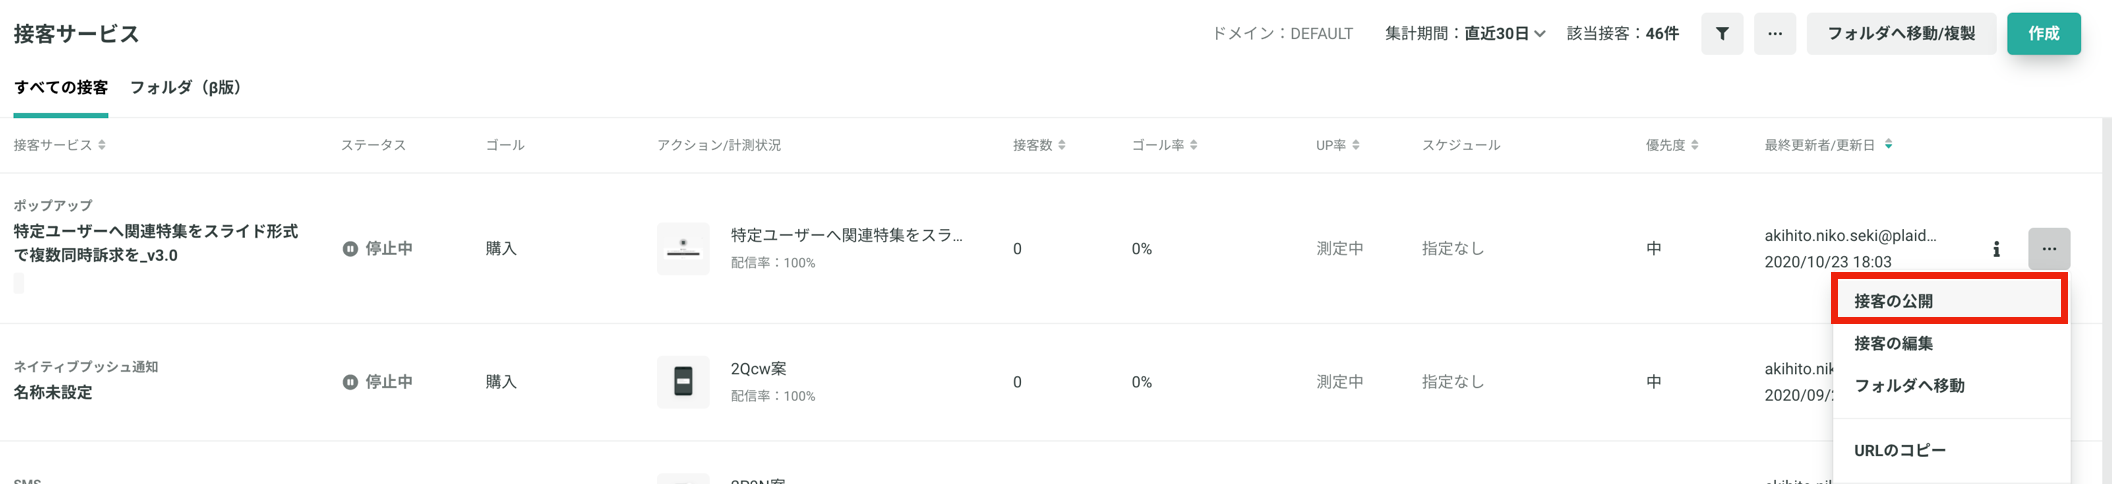Click paused status icon for 名称未設定
The width and height of the screenshot is (2112, 484).
click(x=350, y=382)
